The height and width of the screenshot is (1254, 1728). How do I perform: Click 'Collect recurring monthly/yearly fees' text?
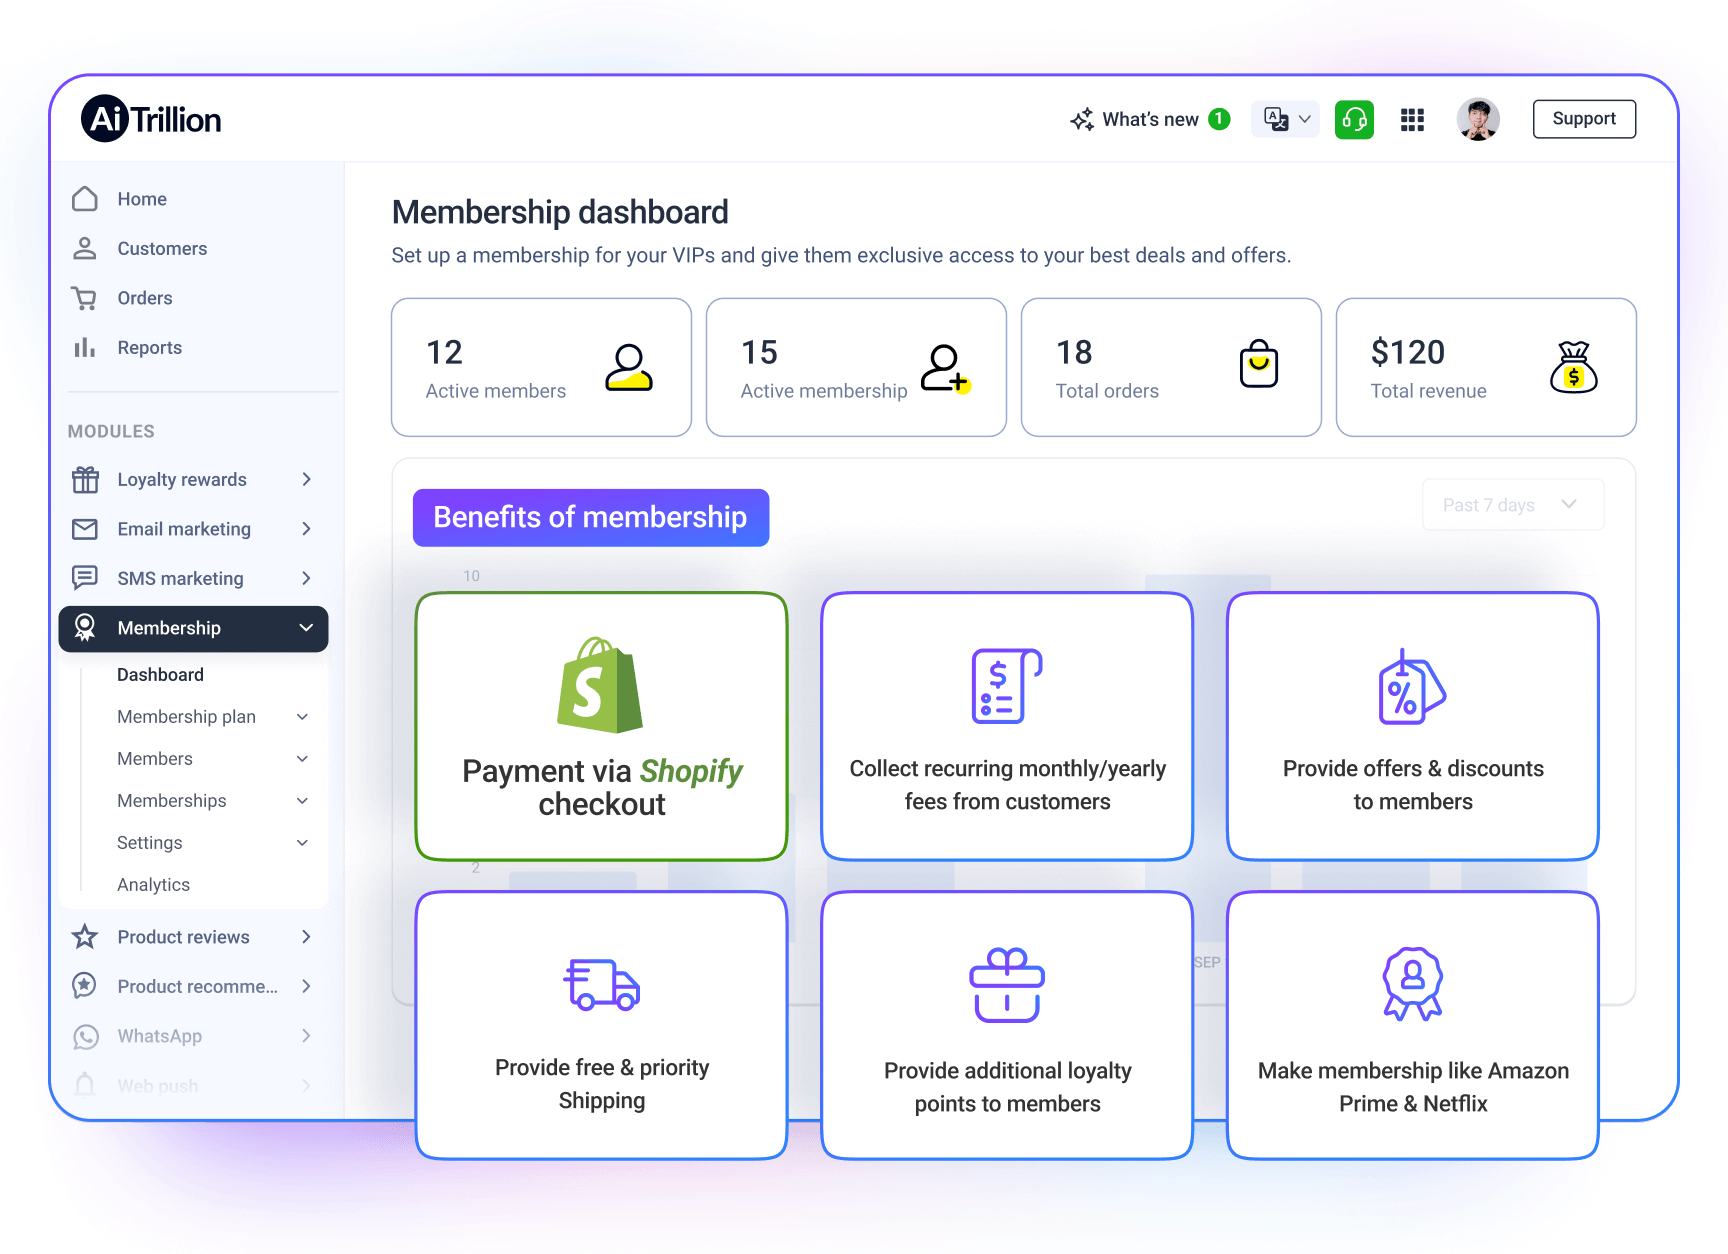click(1008, 785)
